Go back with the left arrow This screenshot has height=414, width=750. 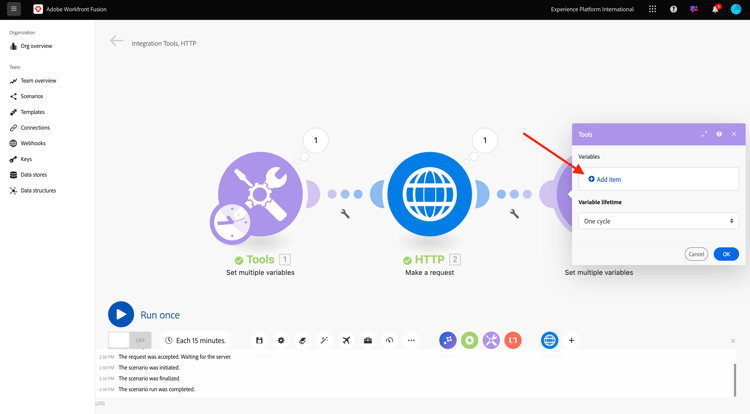coord(116,41)
